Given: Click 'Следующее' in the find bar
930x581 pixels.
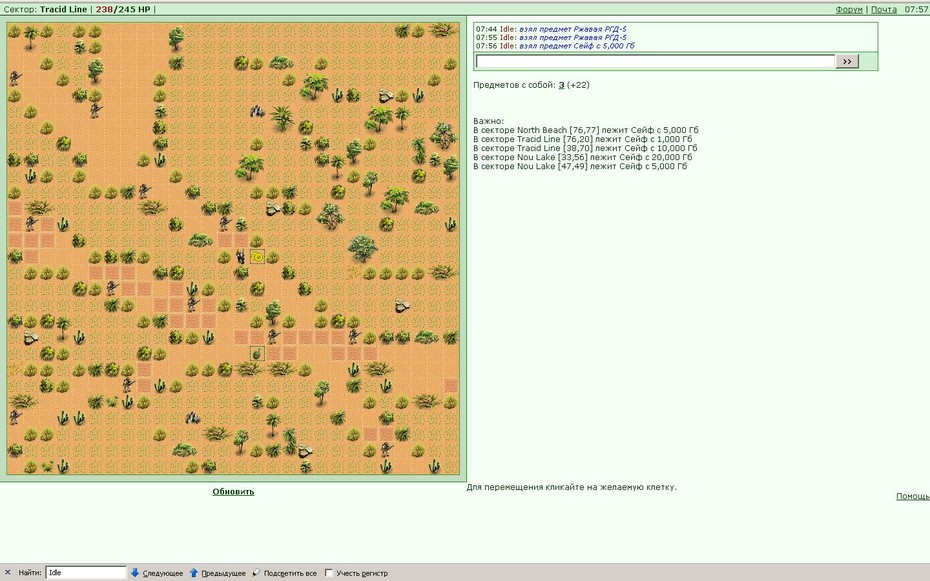Looking at the screenshot, I should pos(163,573).
